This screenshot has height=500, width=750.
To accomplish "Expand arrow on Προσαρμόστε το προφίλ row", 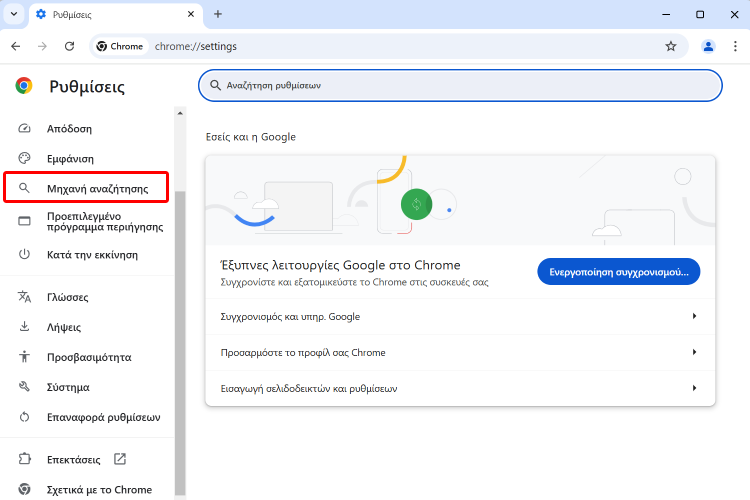I will click(x=694, y=352).
